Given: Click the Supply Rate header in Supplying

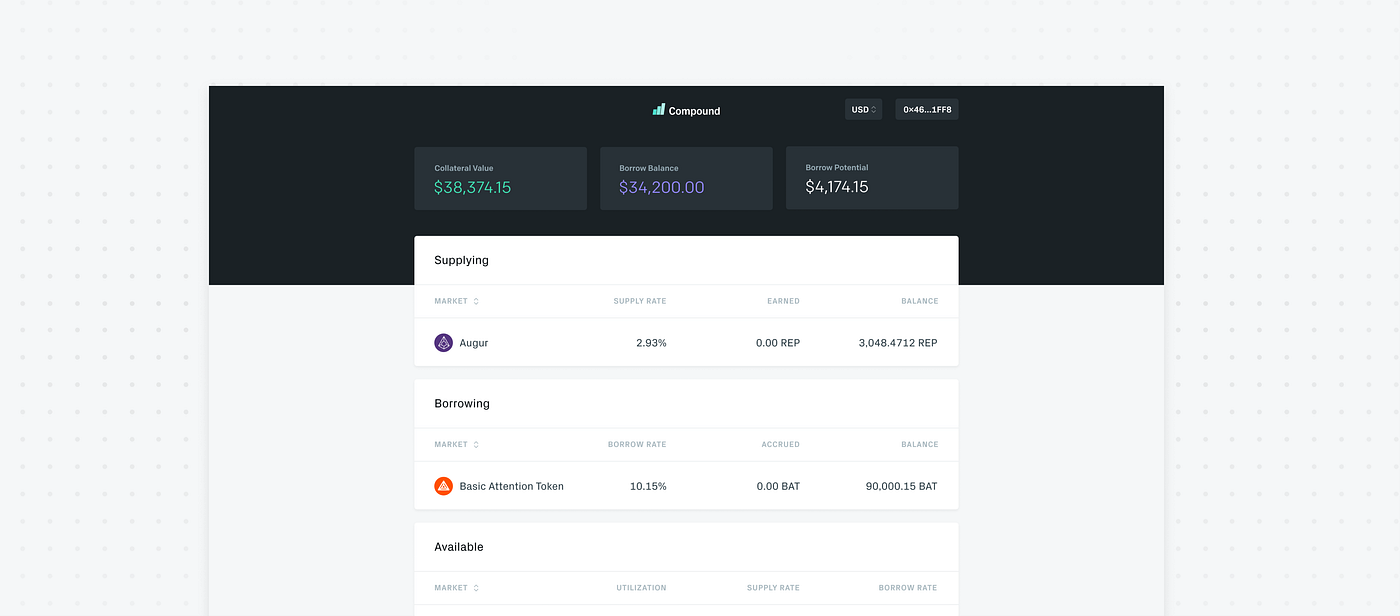Looking at the screenshot, I should tap(640, 301).
